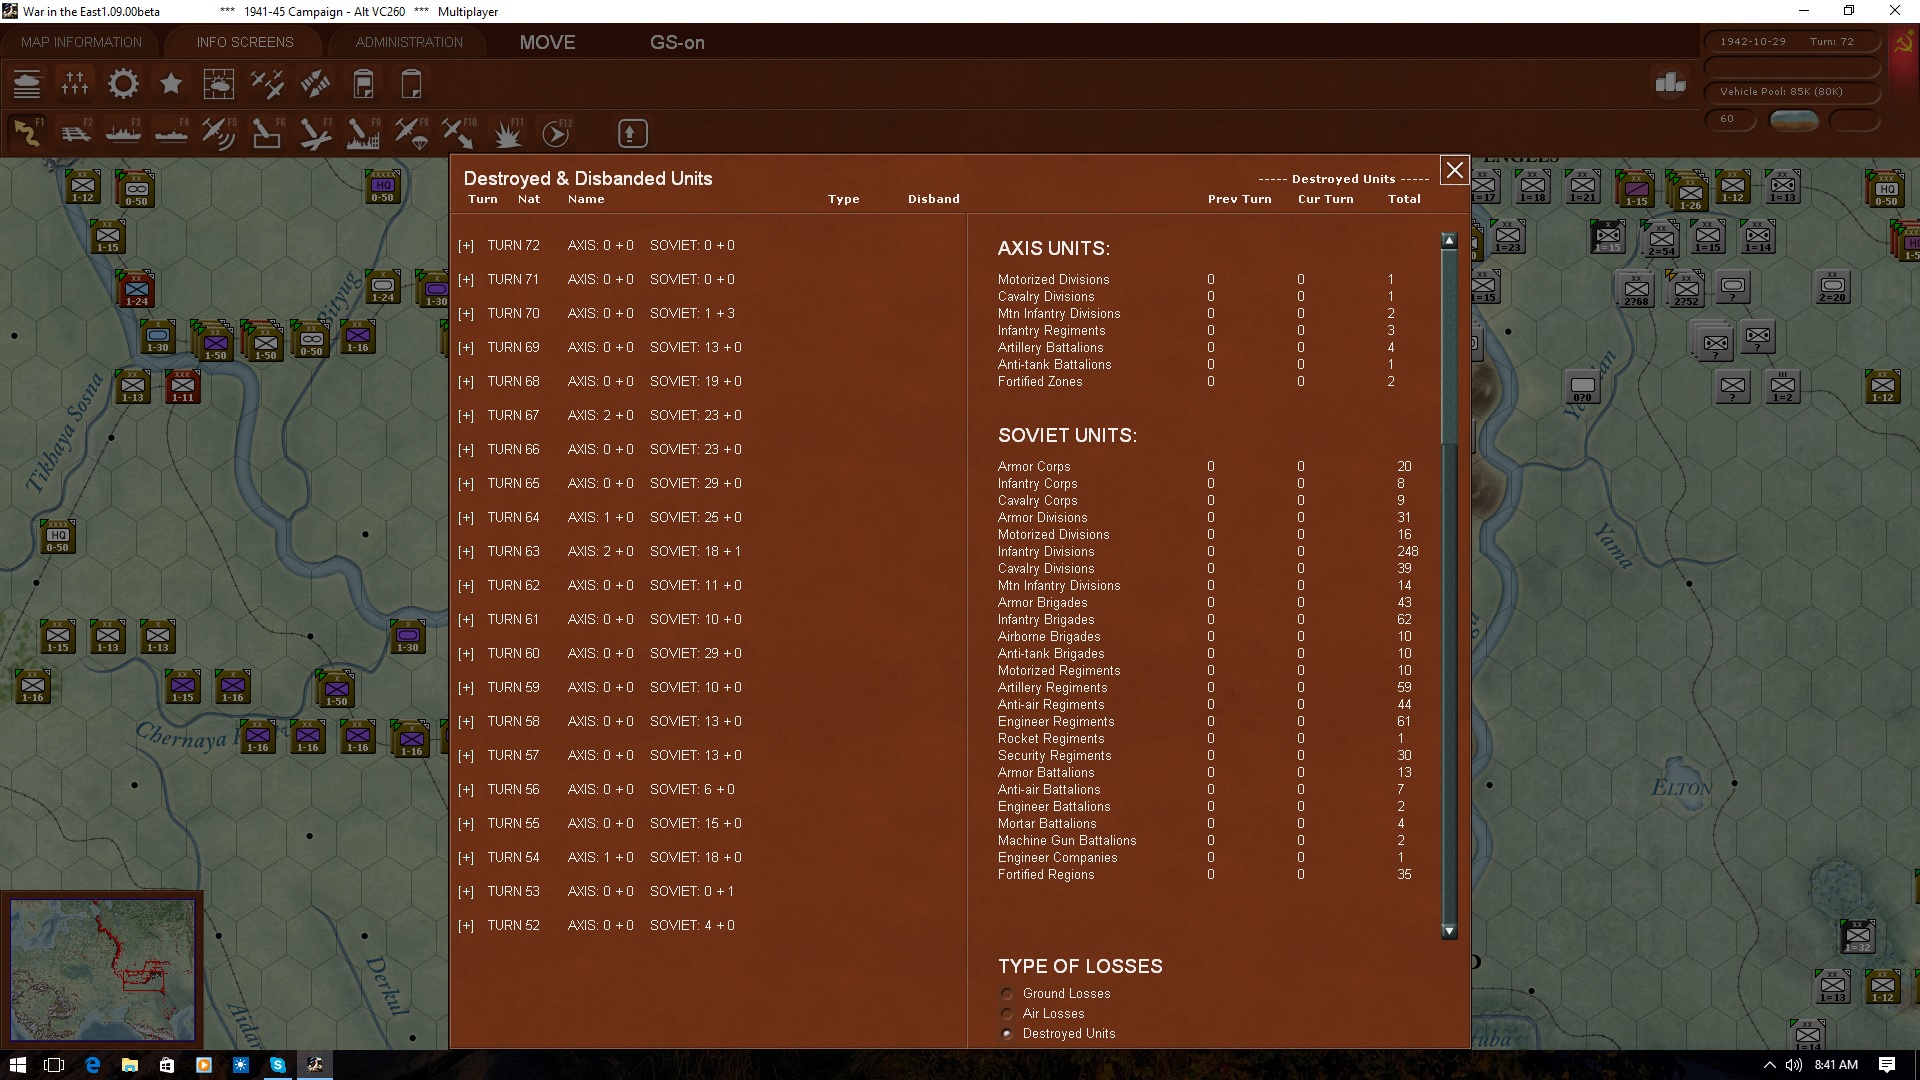Image resolution: width=1920 pixels, height=1080 pixels.
Task: Select the F4 amphibious ship icon
Action: pos(171,133)
